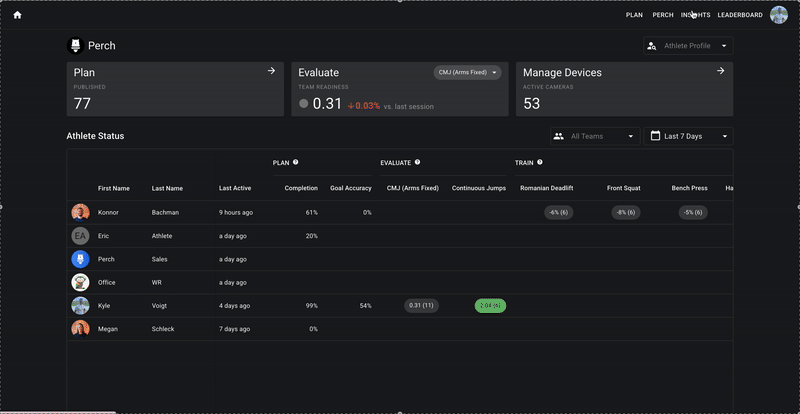Image resolution: width=800 pixels, height=414 pixels.
Task: Click the first name Office
Action: click(x=107, y=282)
